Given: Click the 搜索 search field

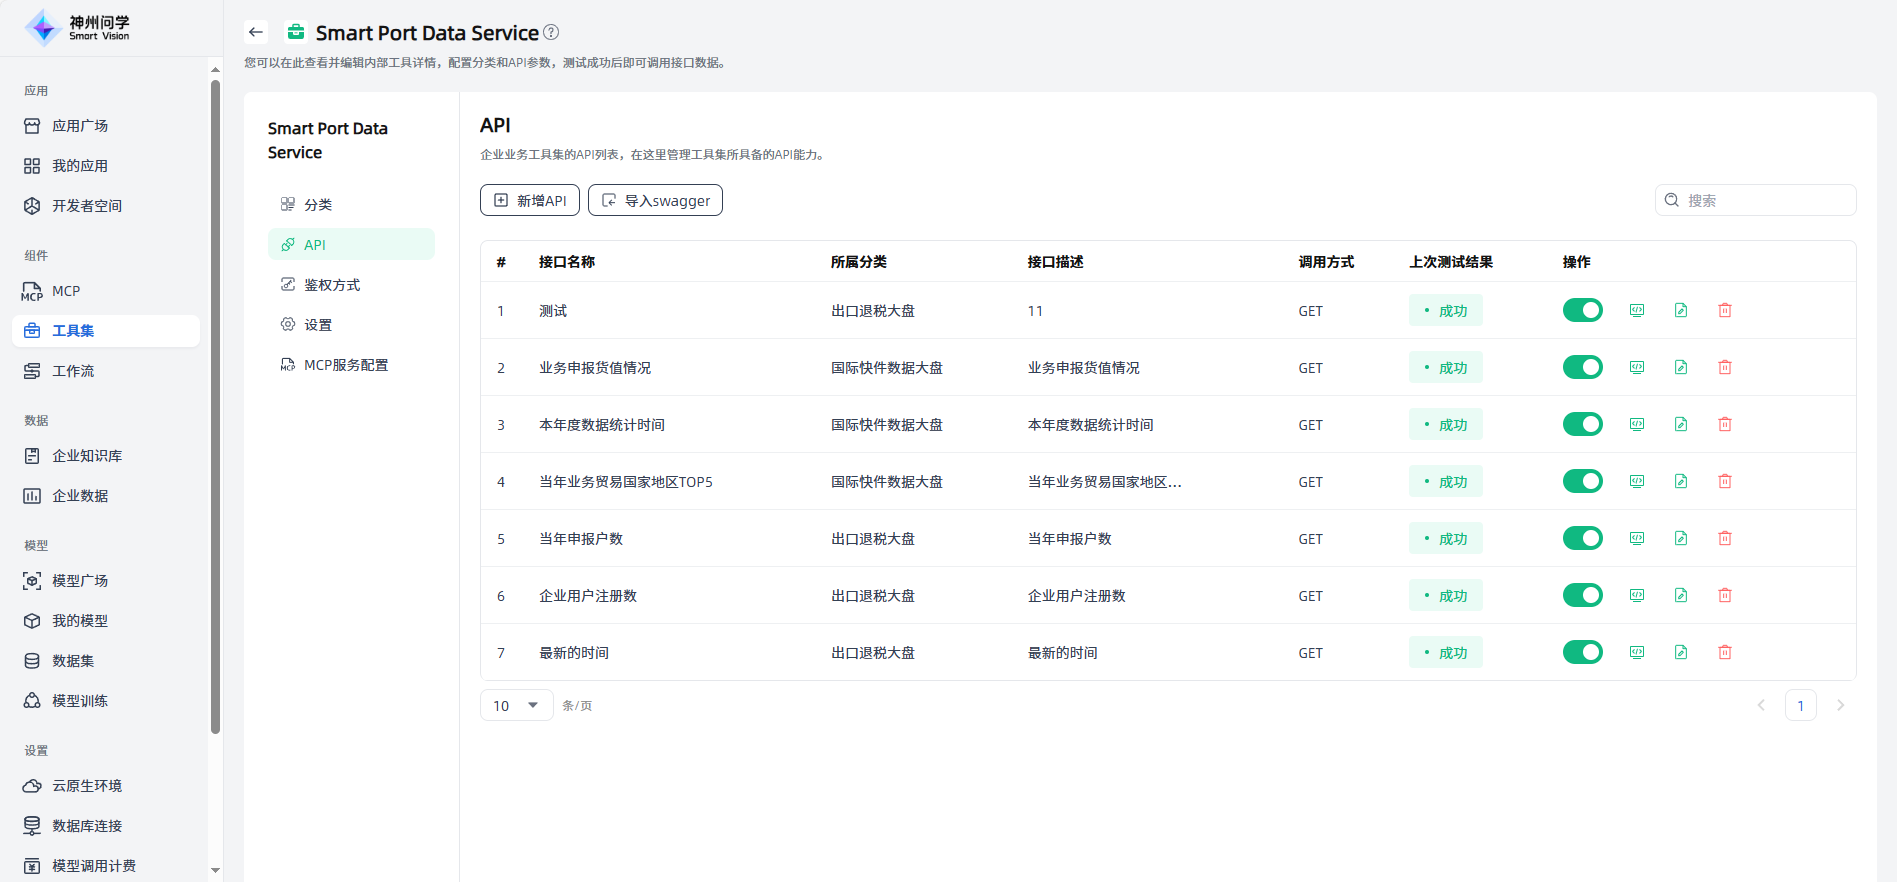Looking at the screenshot, I should click(x=1765, y=200).
